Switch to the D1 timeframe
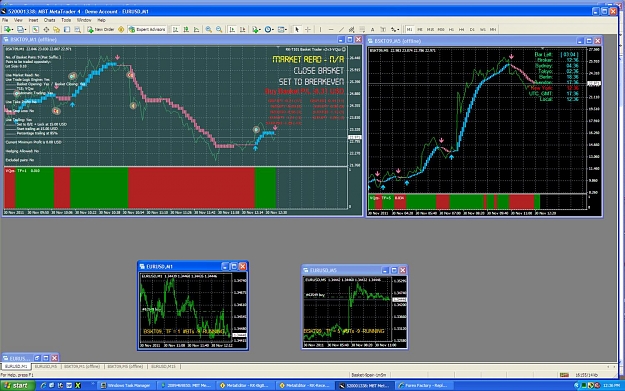 click(472, 29)
